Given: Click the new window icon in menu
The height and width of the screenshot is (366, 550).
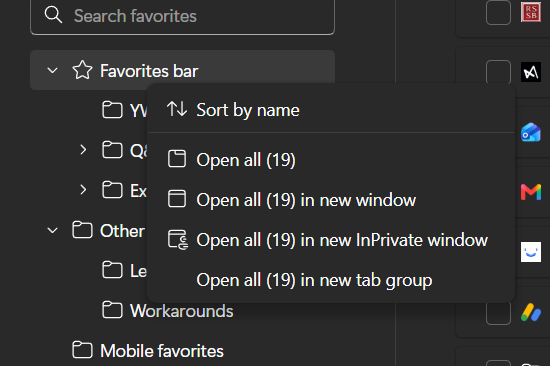Looking at the screenshot, I should pos(177,199).
